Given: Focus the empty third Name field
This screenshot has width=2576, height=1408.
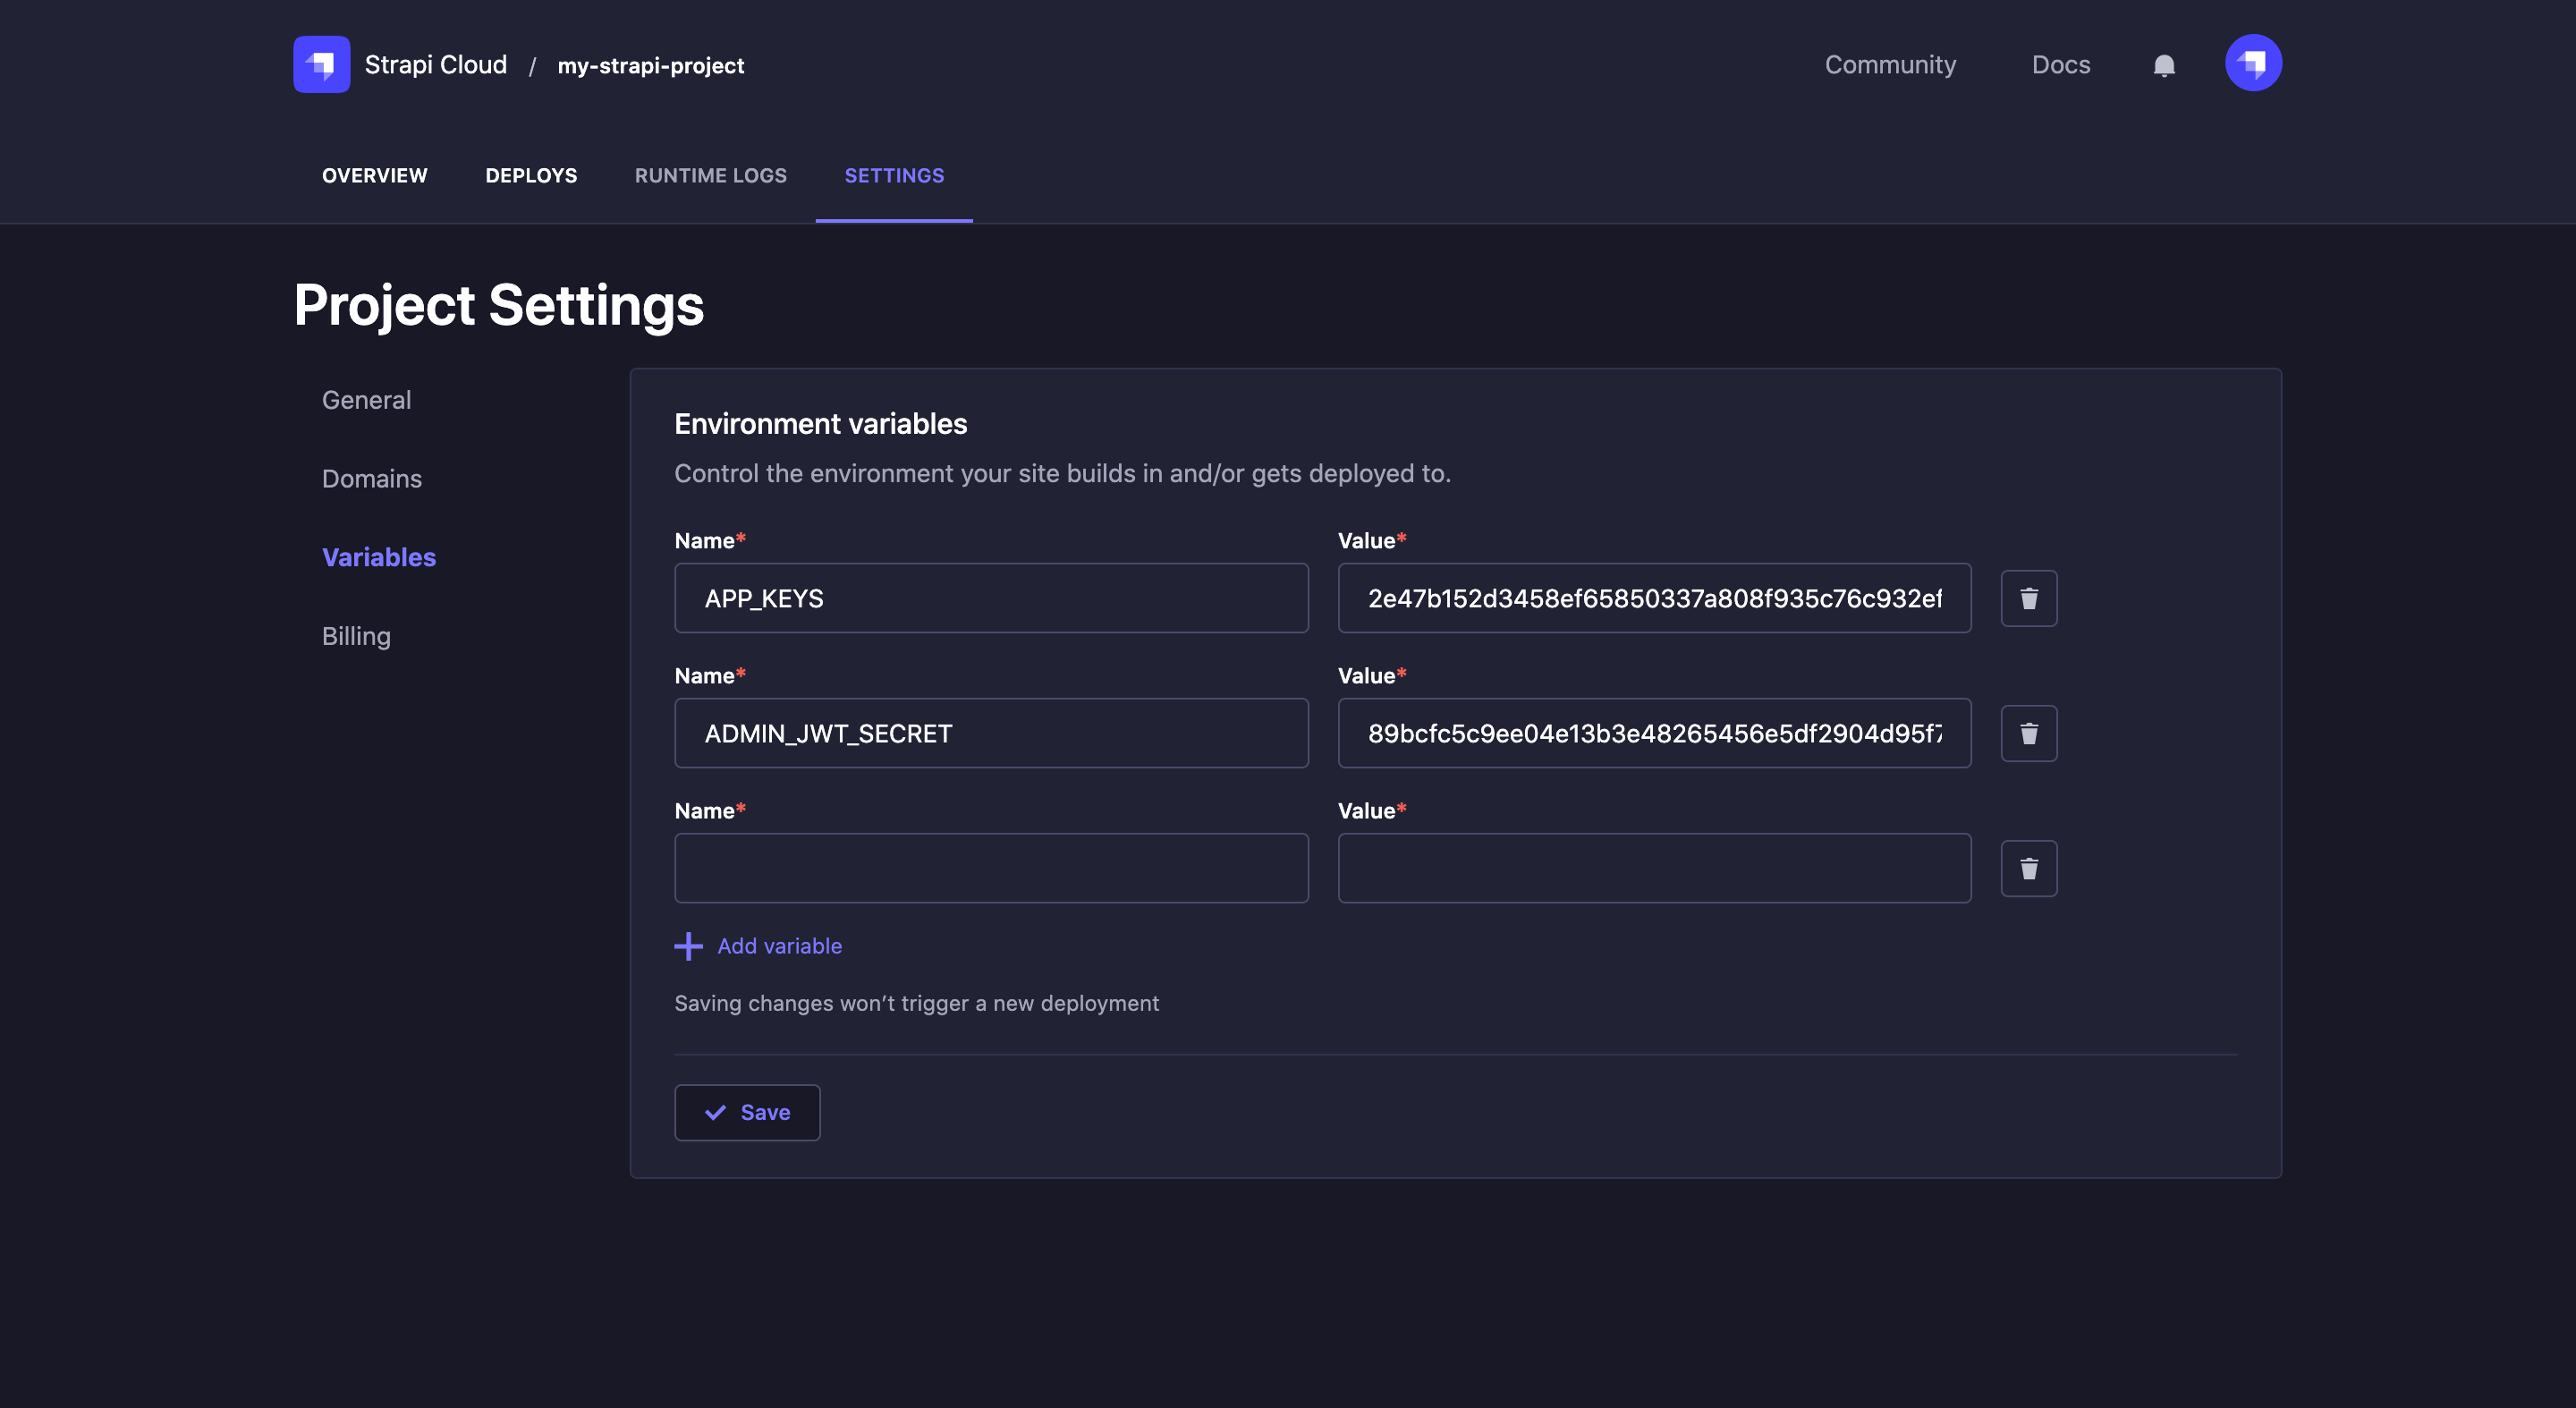Looking at the screenshot, I should tap(990, 868).
